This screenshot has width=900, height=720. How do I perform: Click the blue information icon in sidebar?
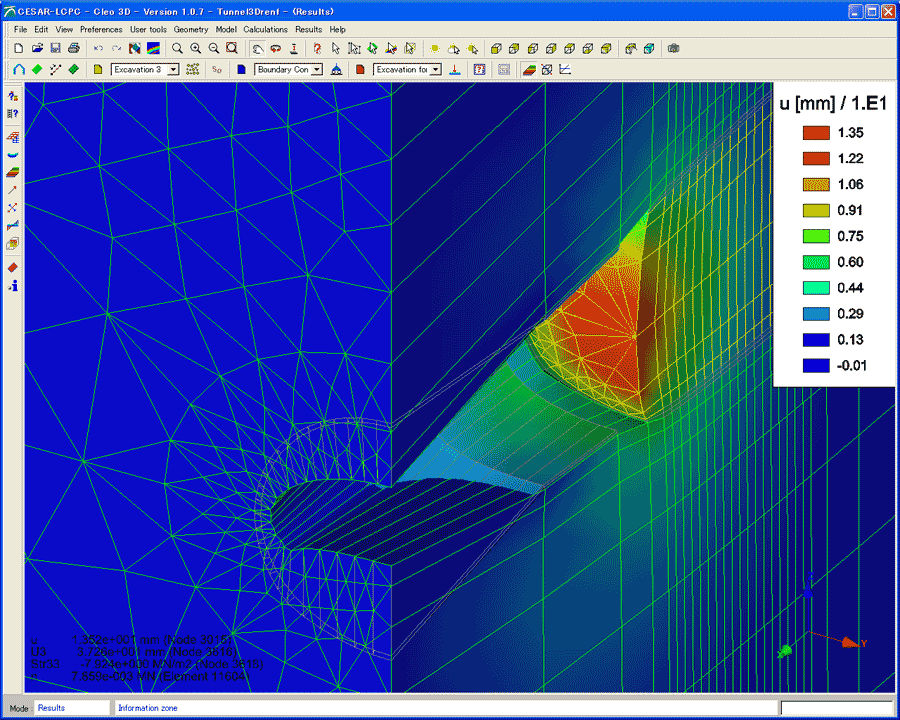point(13,286)
